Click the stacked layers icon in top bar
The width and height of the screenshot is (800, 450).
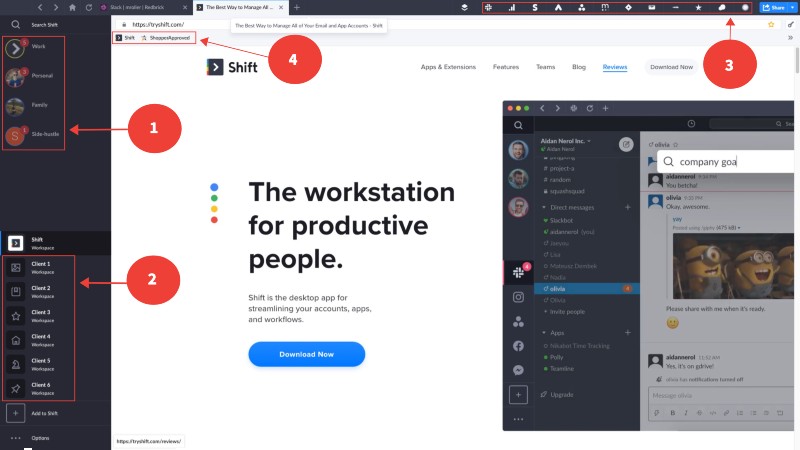pos(464,8)
